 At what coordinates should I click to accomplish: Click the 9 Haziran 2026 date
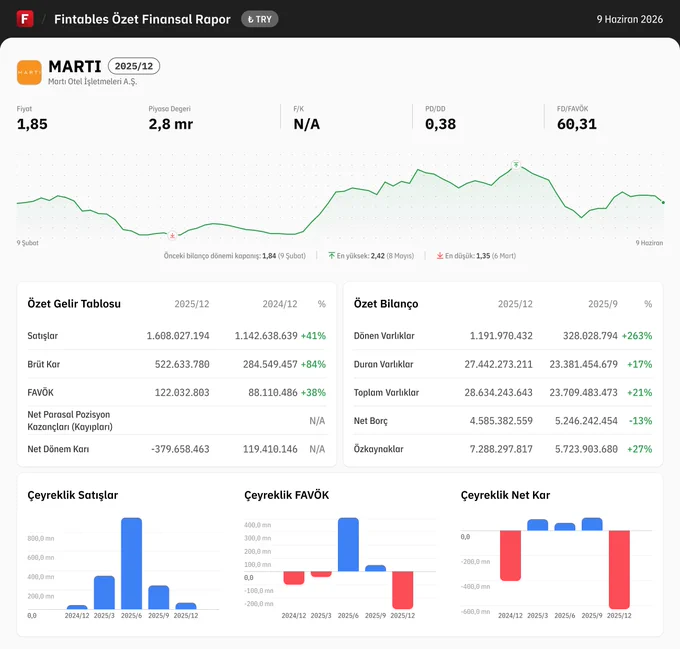[x=629, y=19]
